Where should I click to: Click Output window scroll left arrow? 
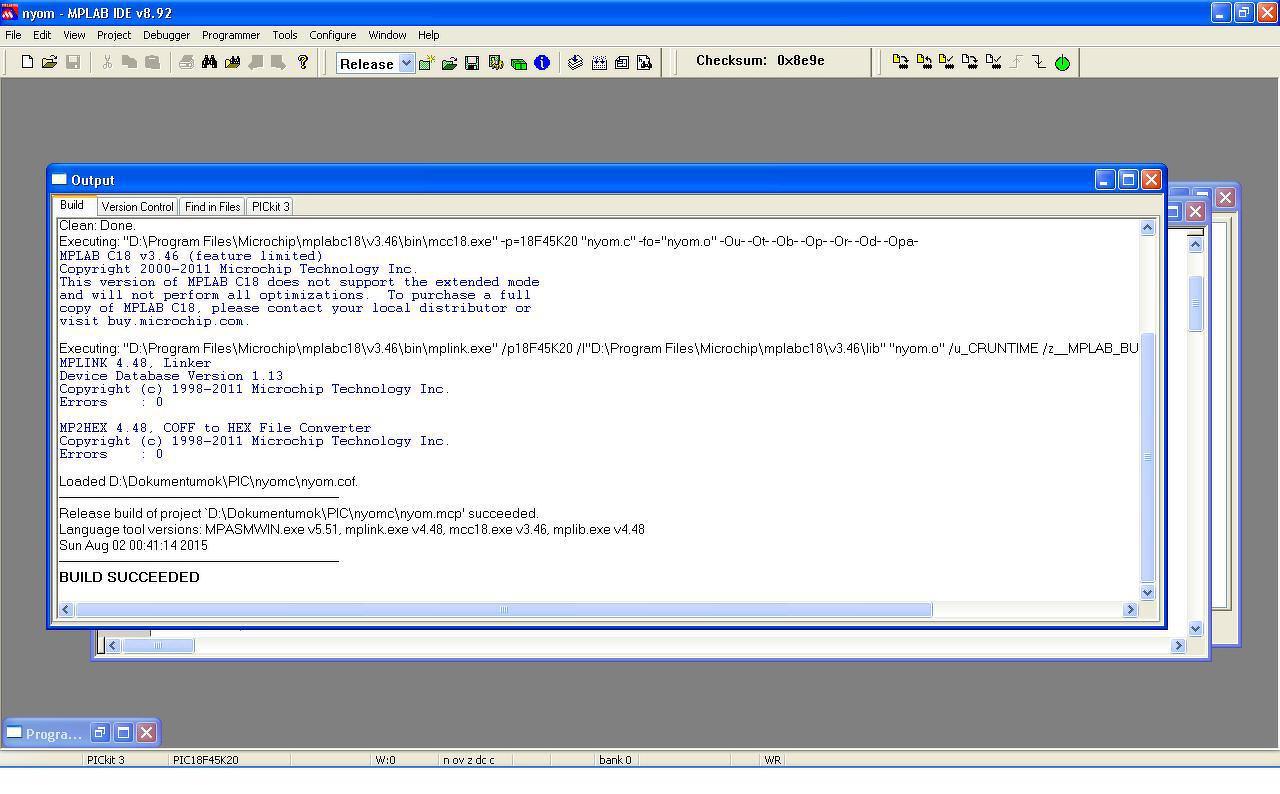pos(66,610)
